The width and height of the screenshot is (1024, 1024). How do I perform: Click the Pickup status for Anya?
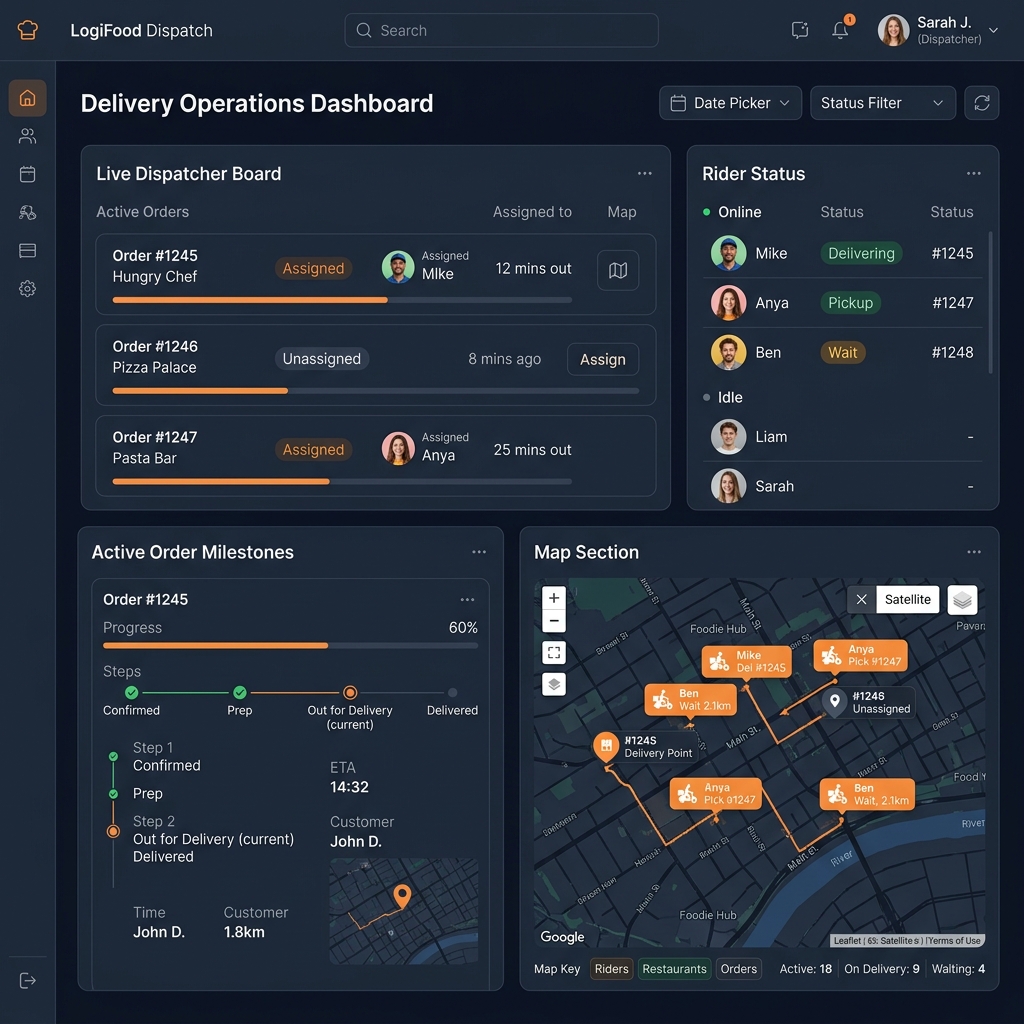[850, 303]
